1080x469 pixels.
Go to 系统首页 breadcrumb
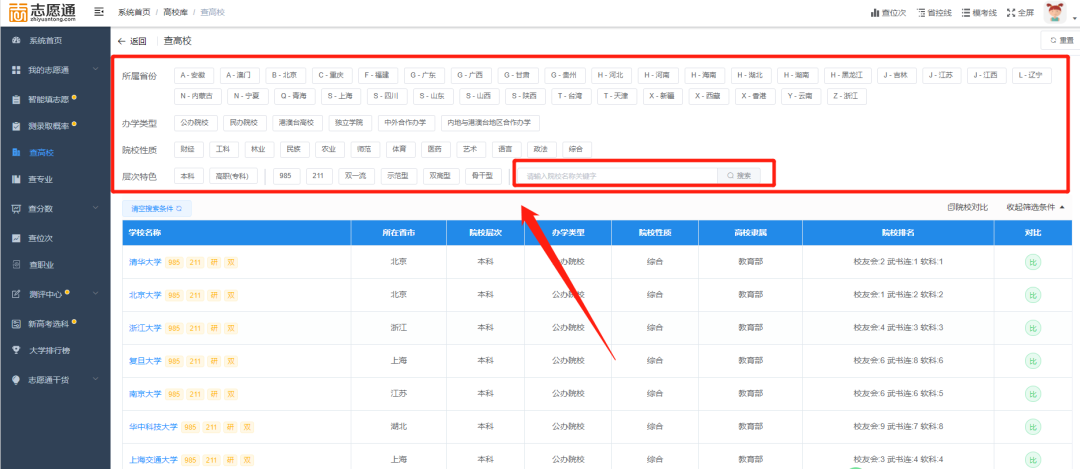click(134, 12)
